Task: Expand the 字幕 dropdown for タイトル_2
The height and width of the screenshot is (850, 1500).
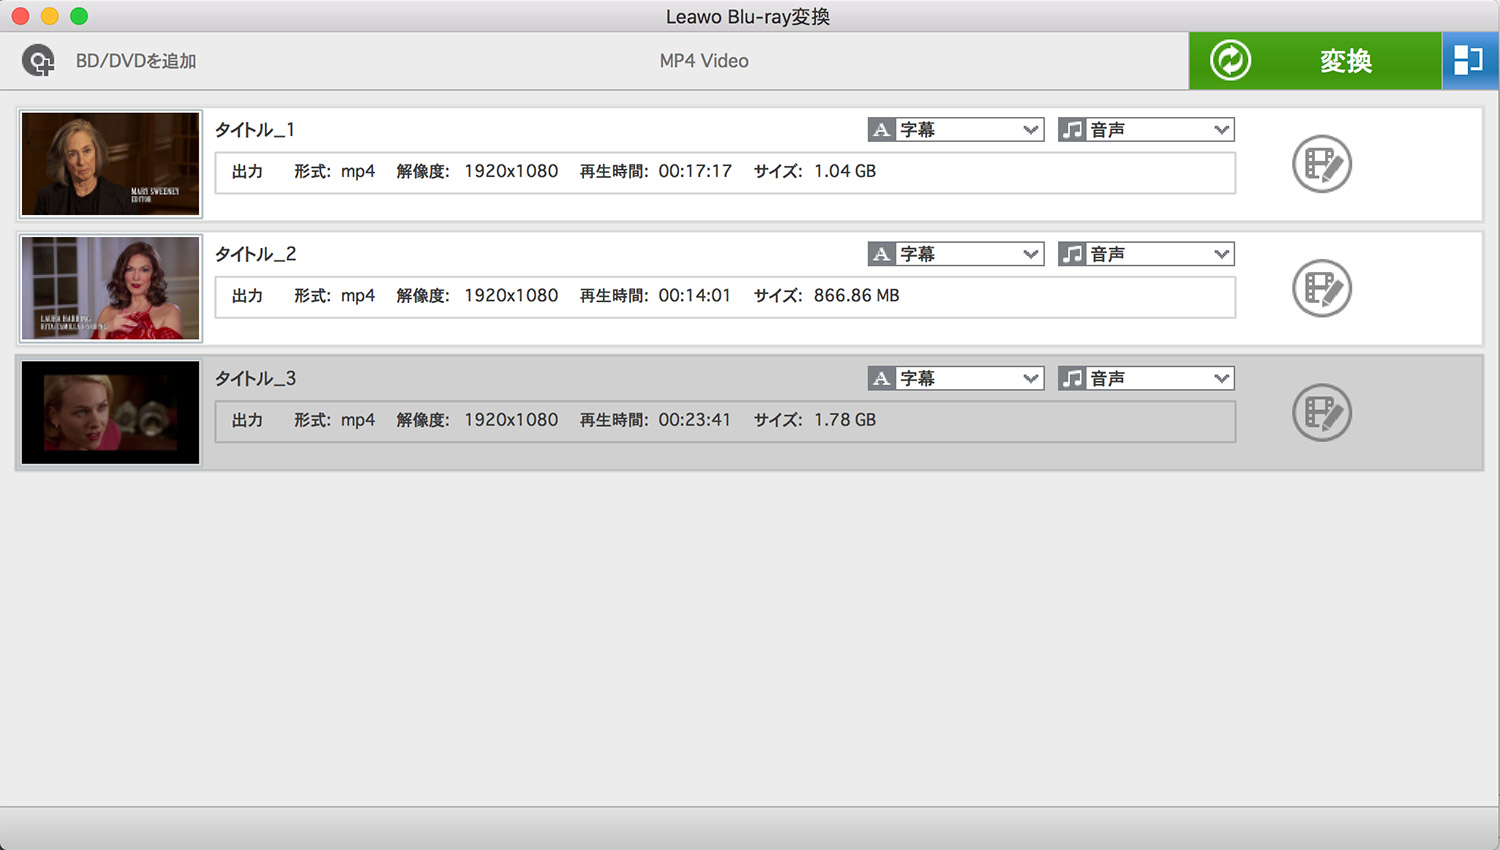Action: [x=1030, y=254]
